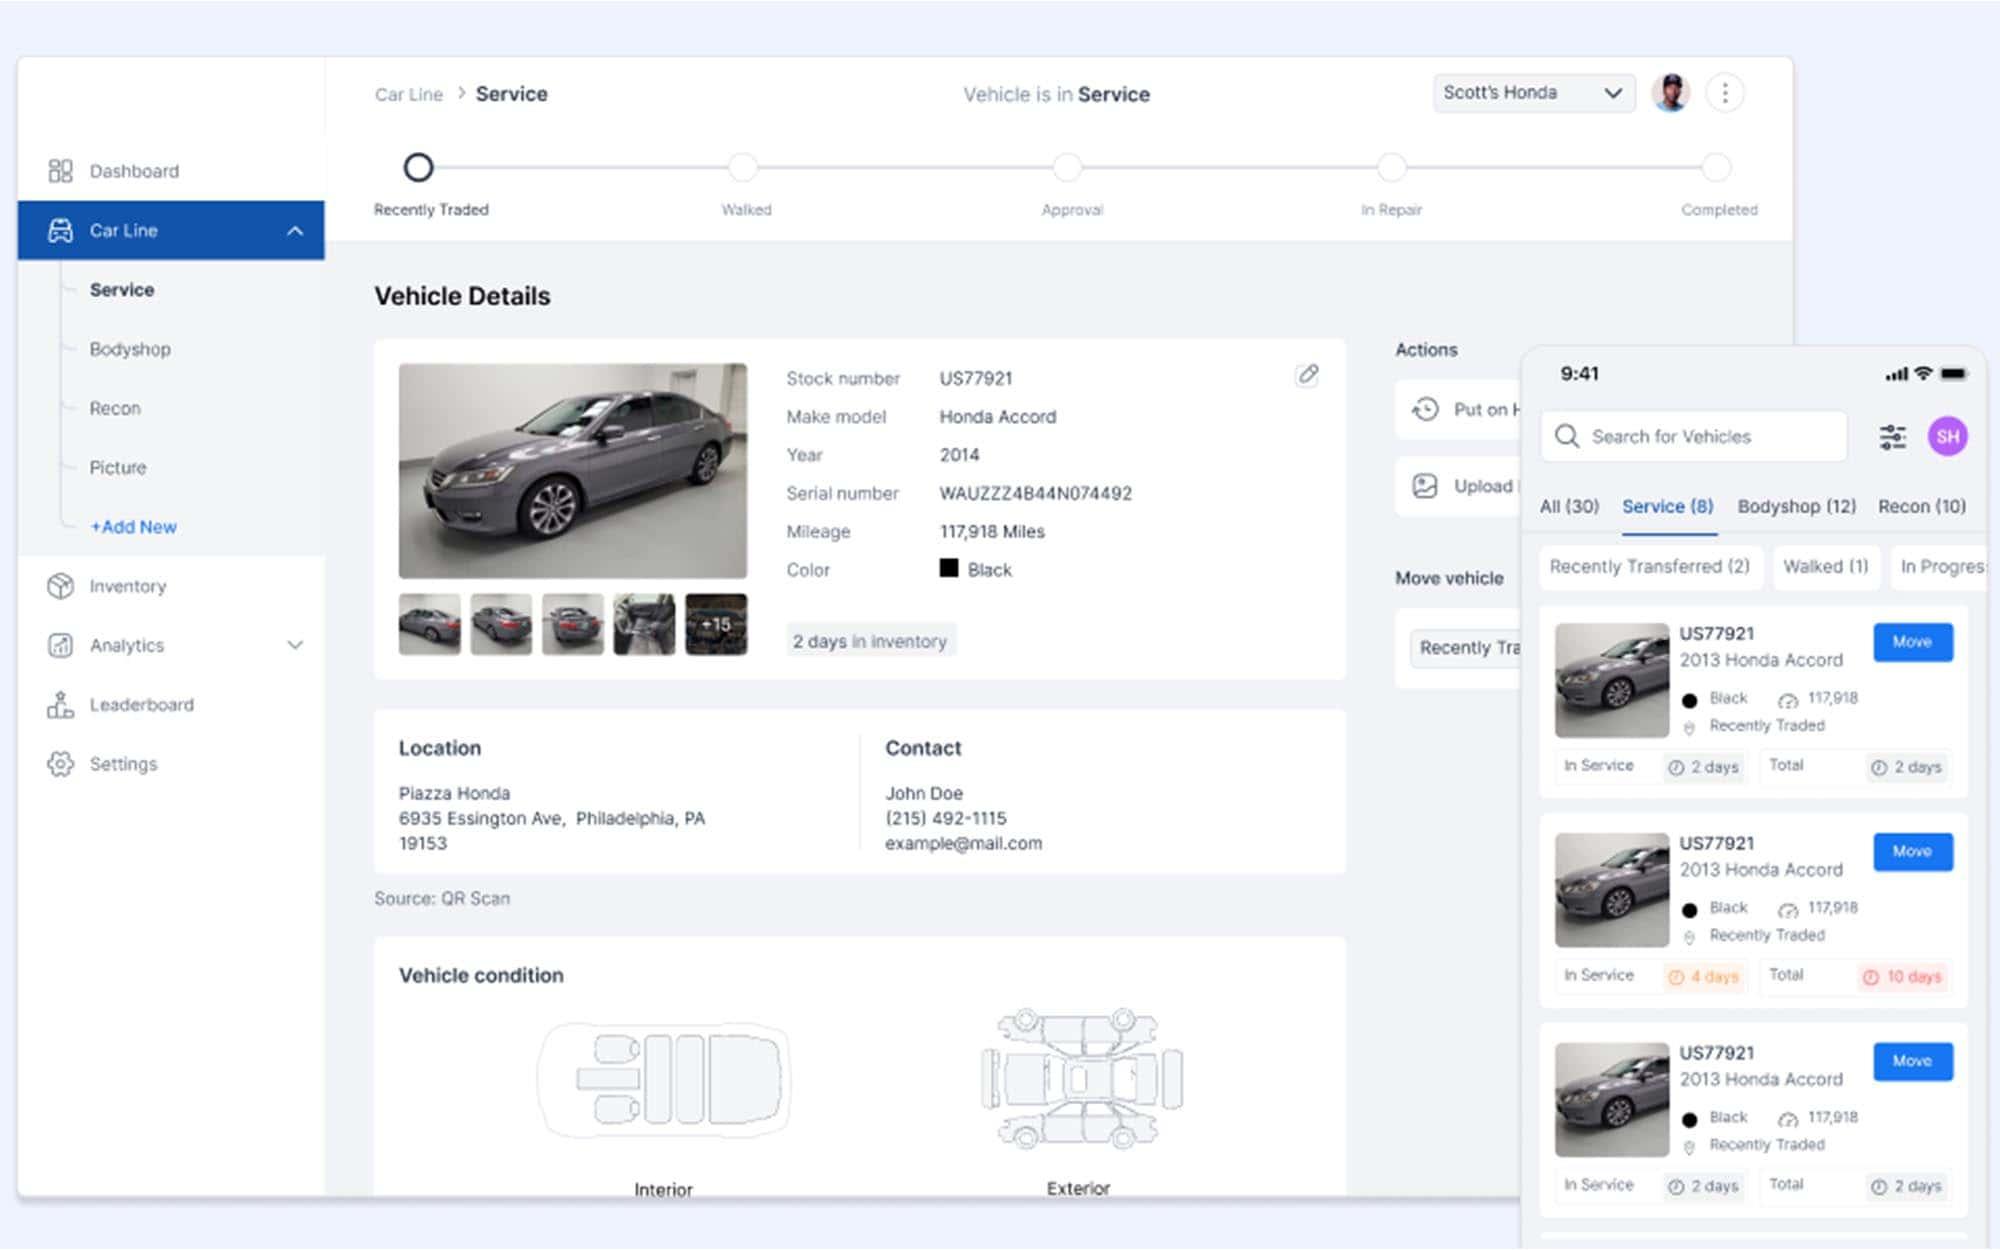Expand the Analytics sidebar menu

tap(295, 645)
